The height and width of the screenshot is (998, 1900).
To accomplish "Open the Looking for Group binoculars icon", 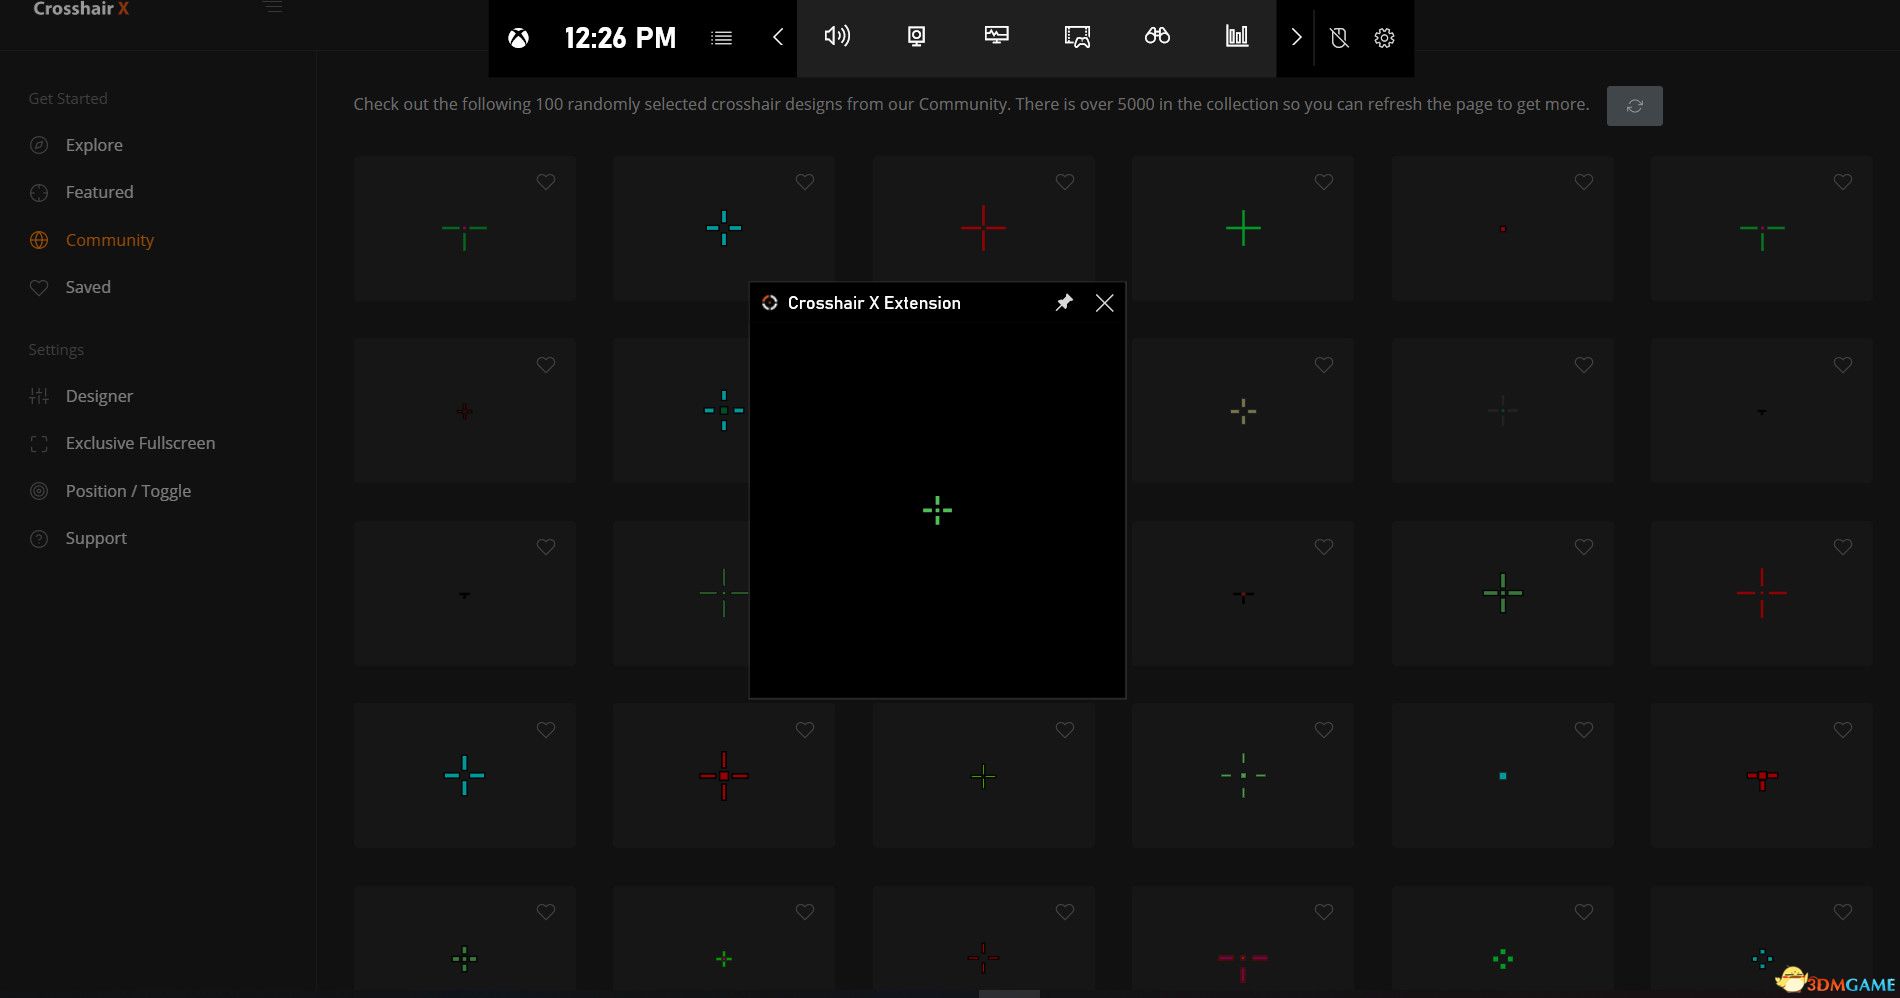I will 1157,37.
